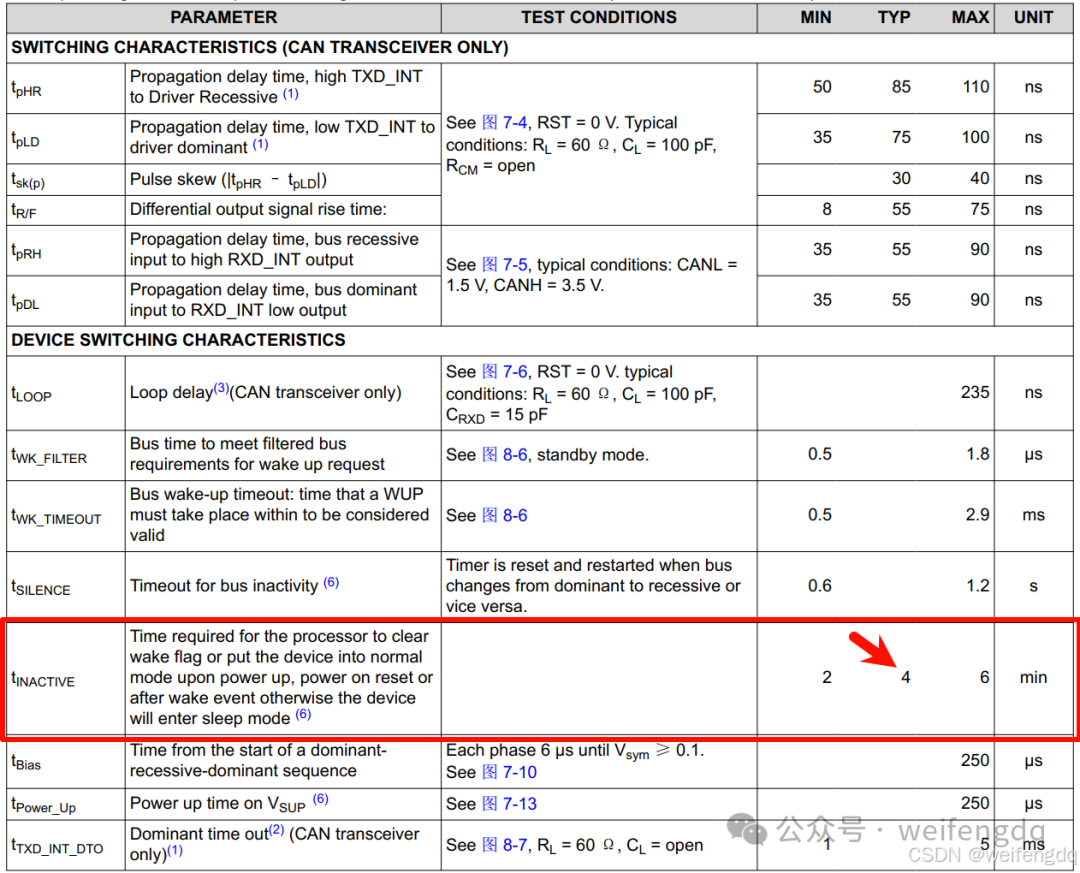Select 'Differential output signal rise time' description
The image size is (1080, 873).
[x=258, y=209]
